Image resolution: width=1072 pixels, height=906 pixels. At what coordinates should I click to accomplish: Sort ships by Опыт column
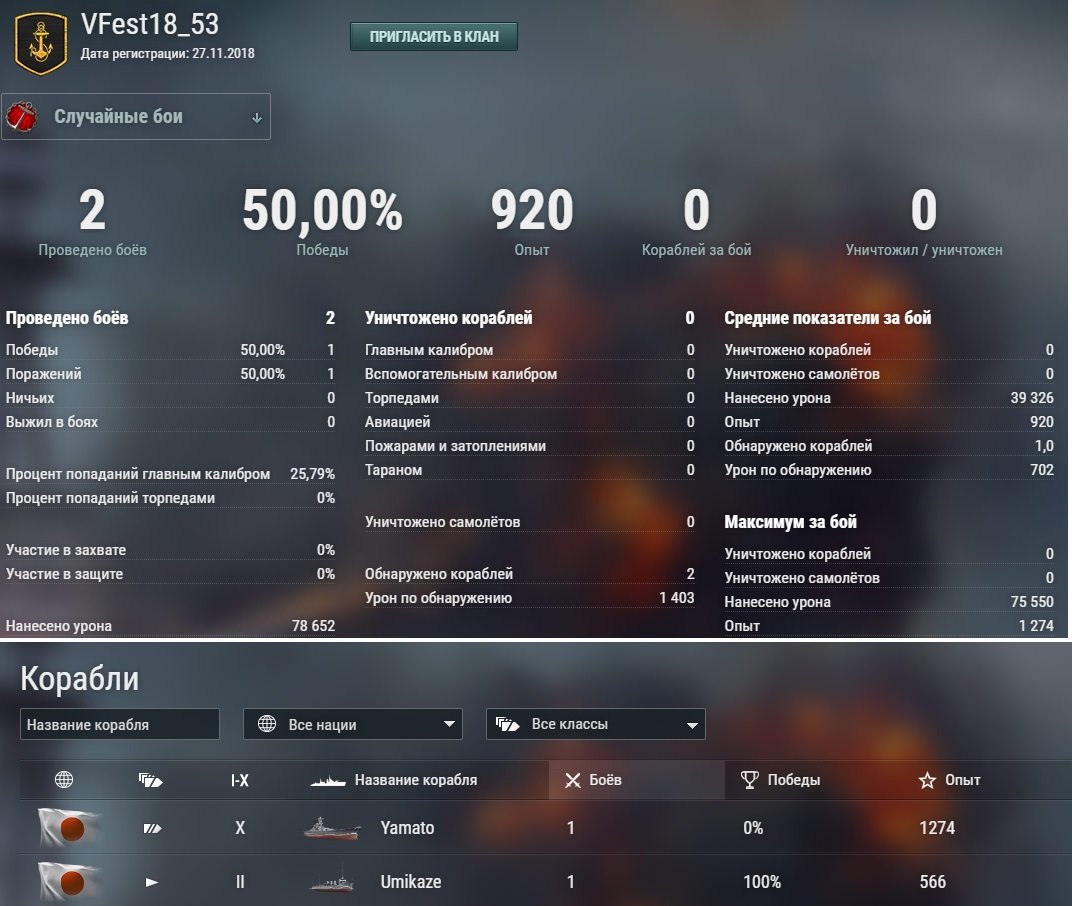[950, 780]
